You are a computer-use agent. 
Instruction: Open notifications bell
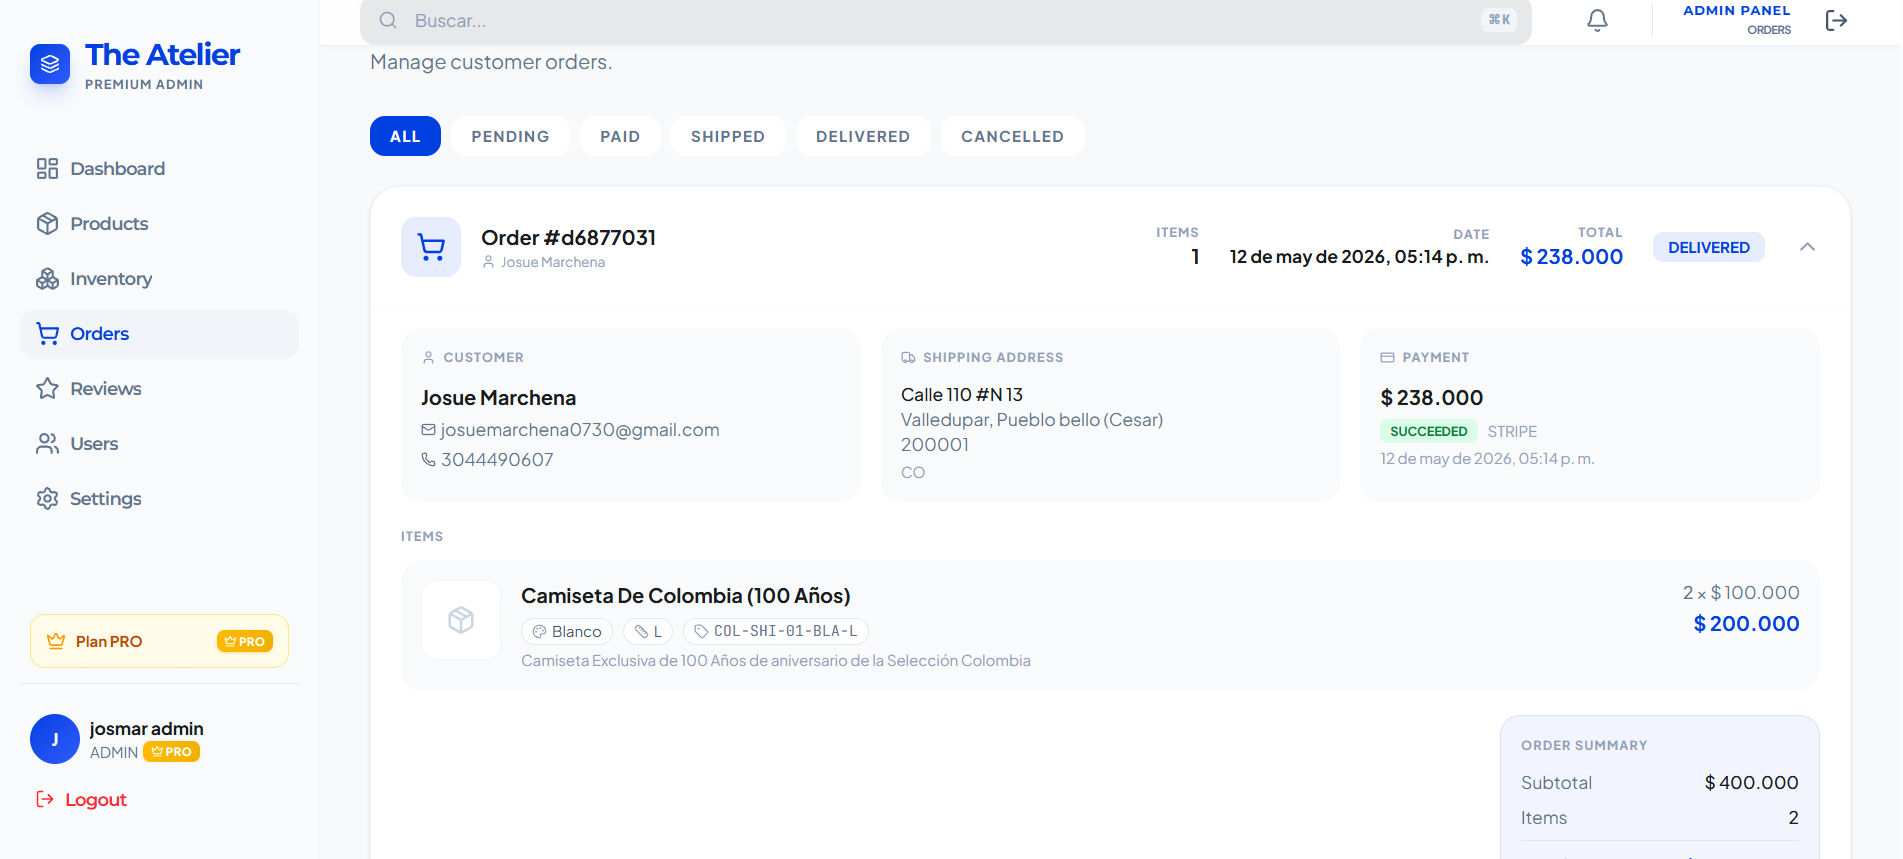(x=1598, y=20)
